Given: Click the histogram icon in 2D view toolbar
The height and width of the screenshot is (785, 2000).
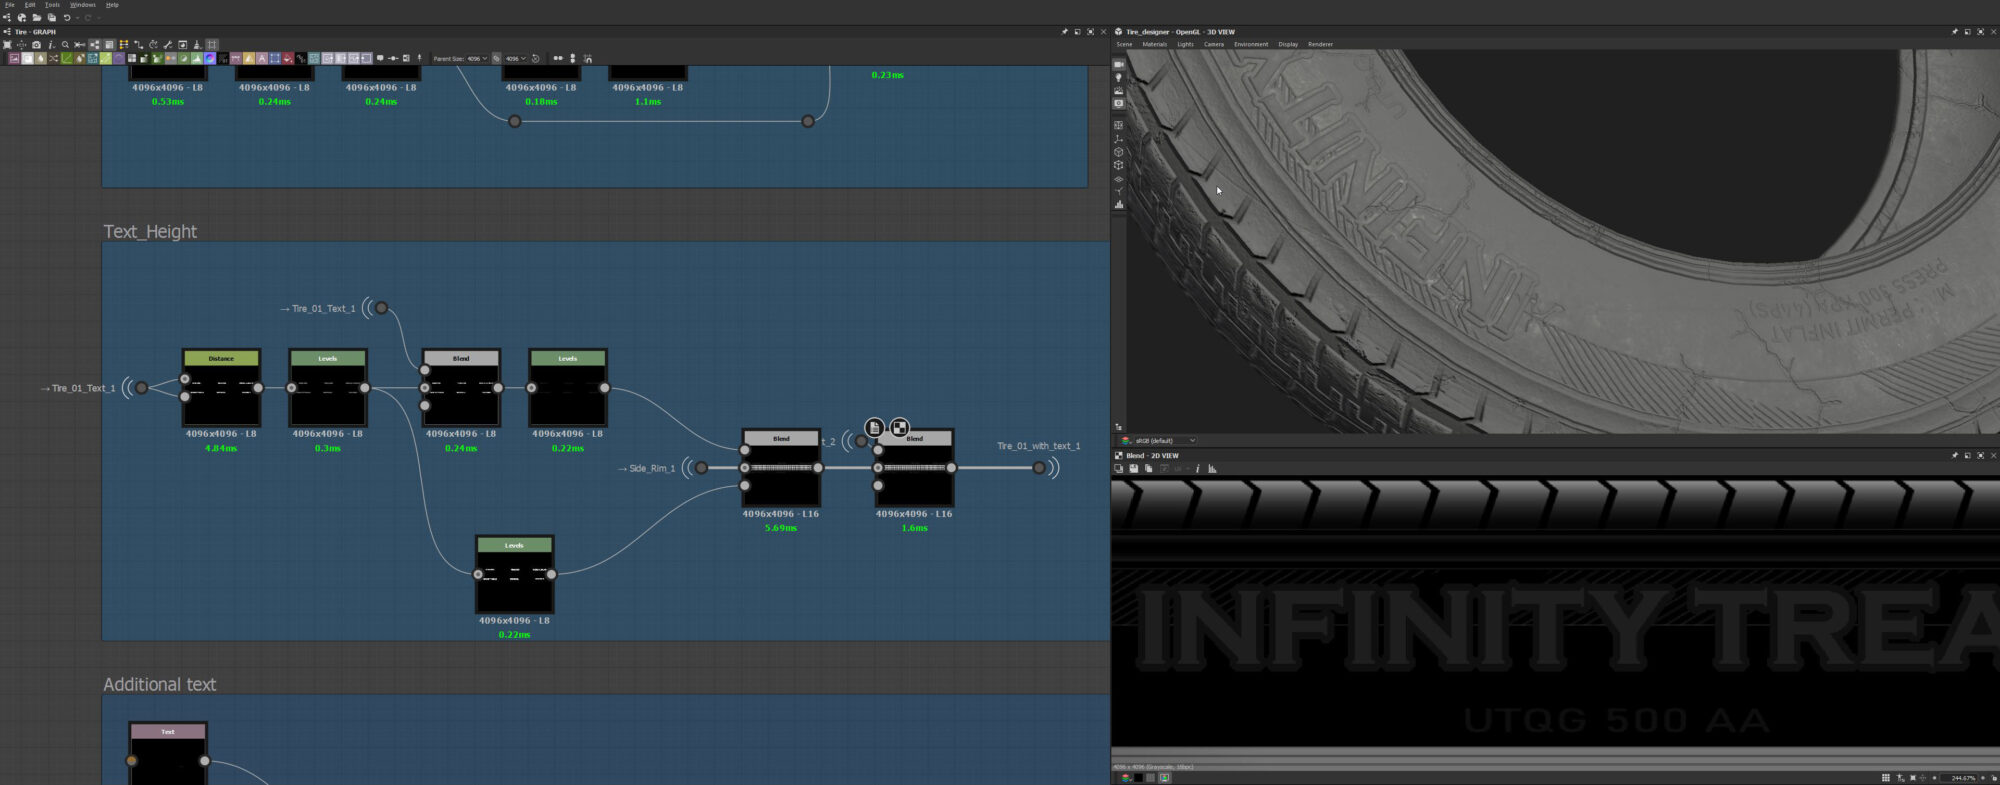Looking at the screenshot, I should pyautogui.click(x=1212, y=468).
